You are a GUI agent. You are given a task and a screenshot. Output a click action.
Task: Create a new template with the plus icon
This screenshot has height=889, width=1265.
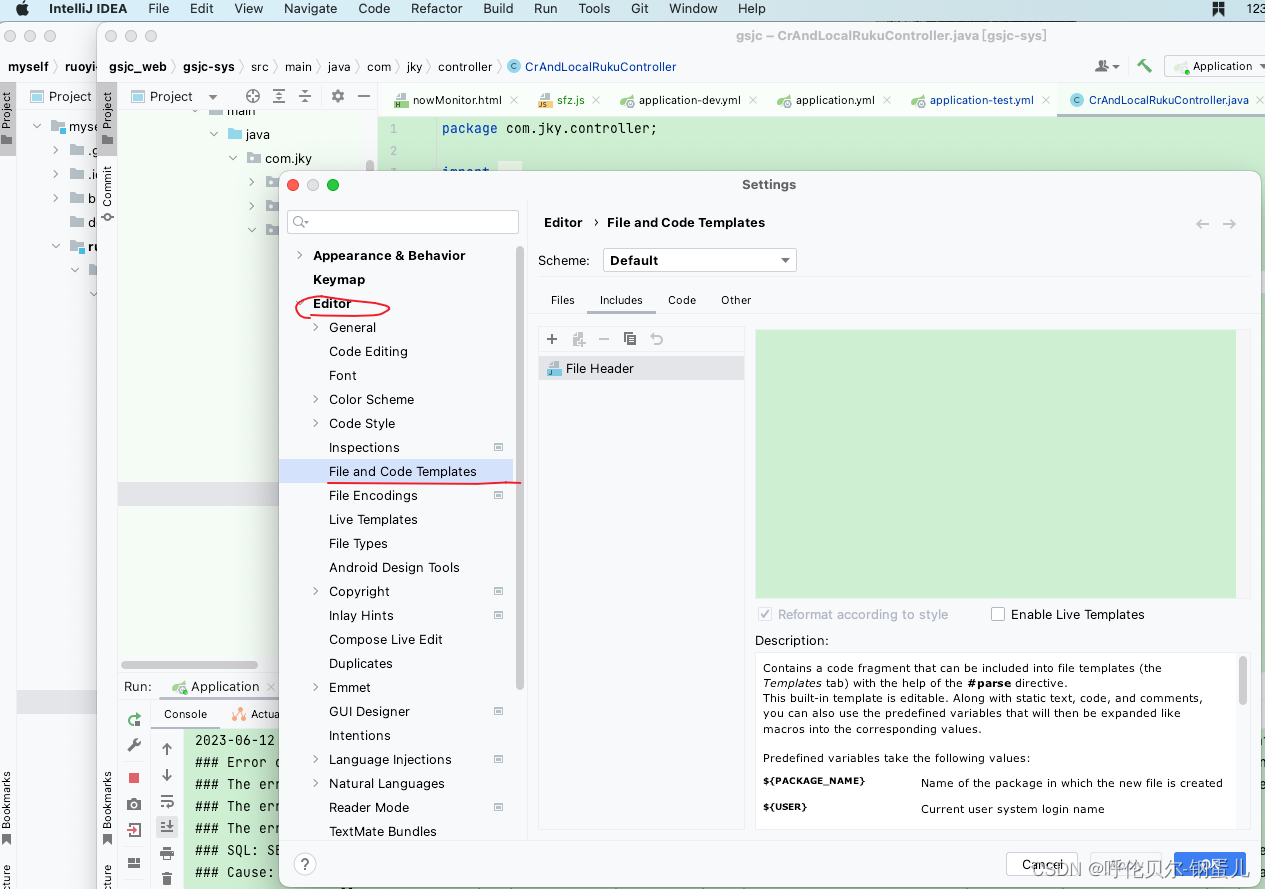click(x=552, y=339)
